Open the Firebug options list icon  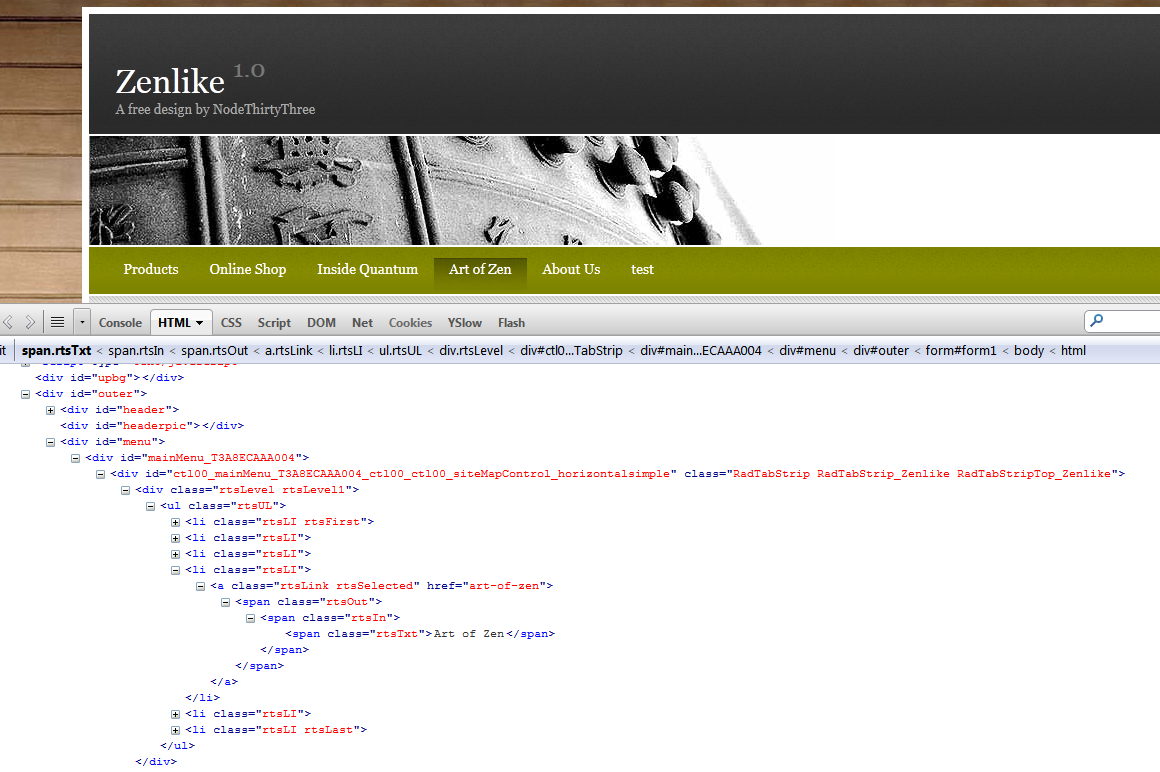tap(56, 322)
